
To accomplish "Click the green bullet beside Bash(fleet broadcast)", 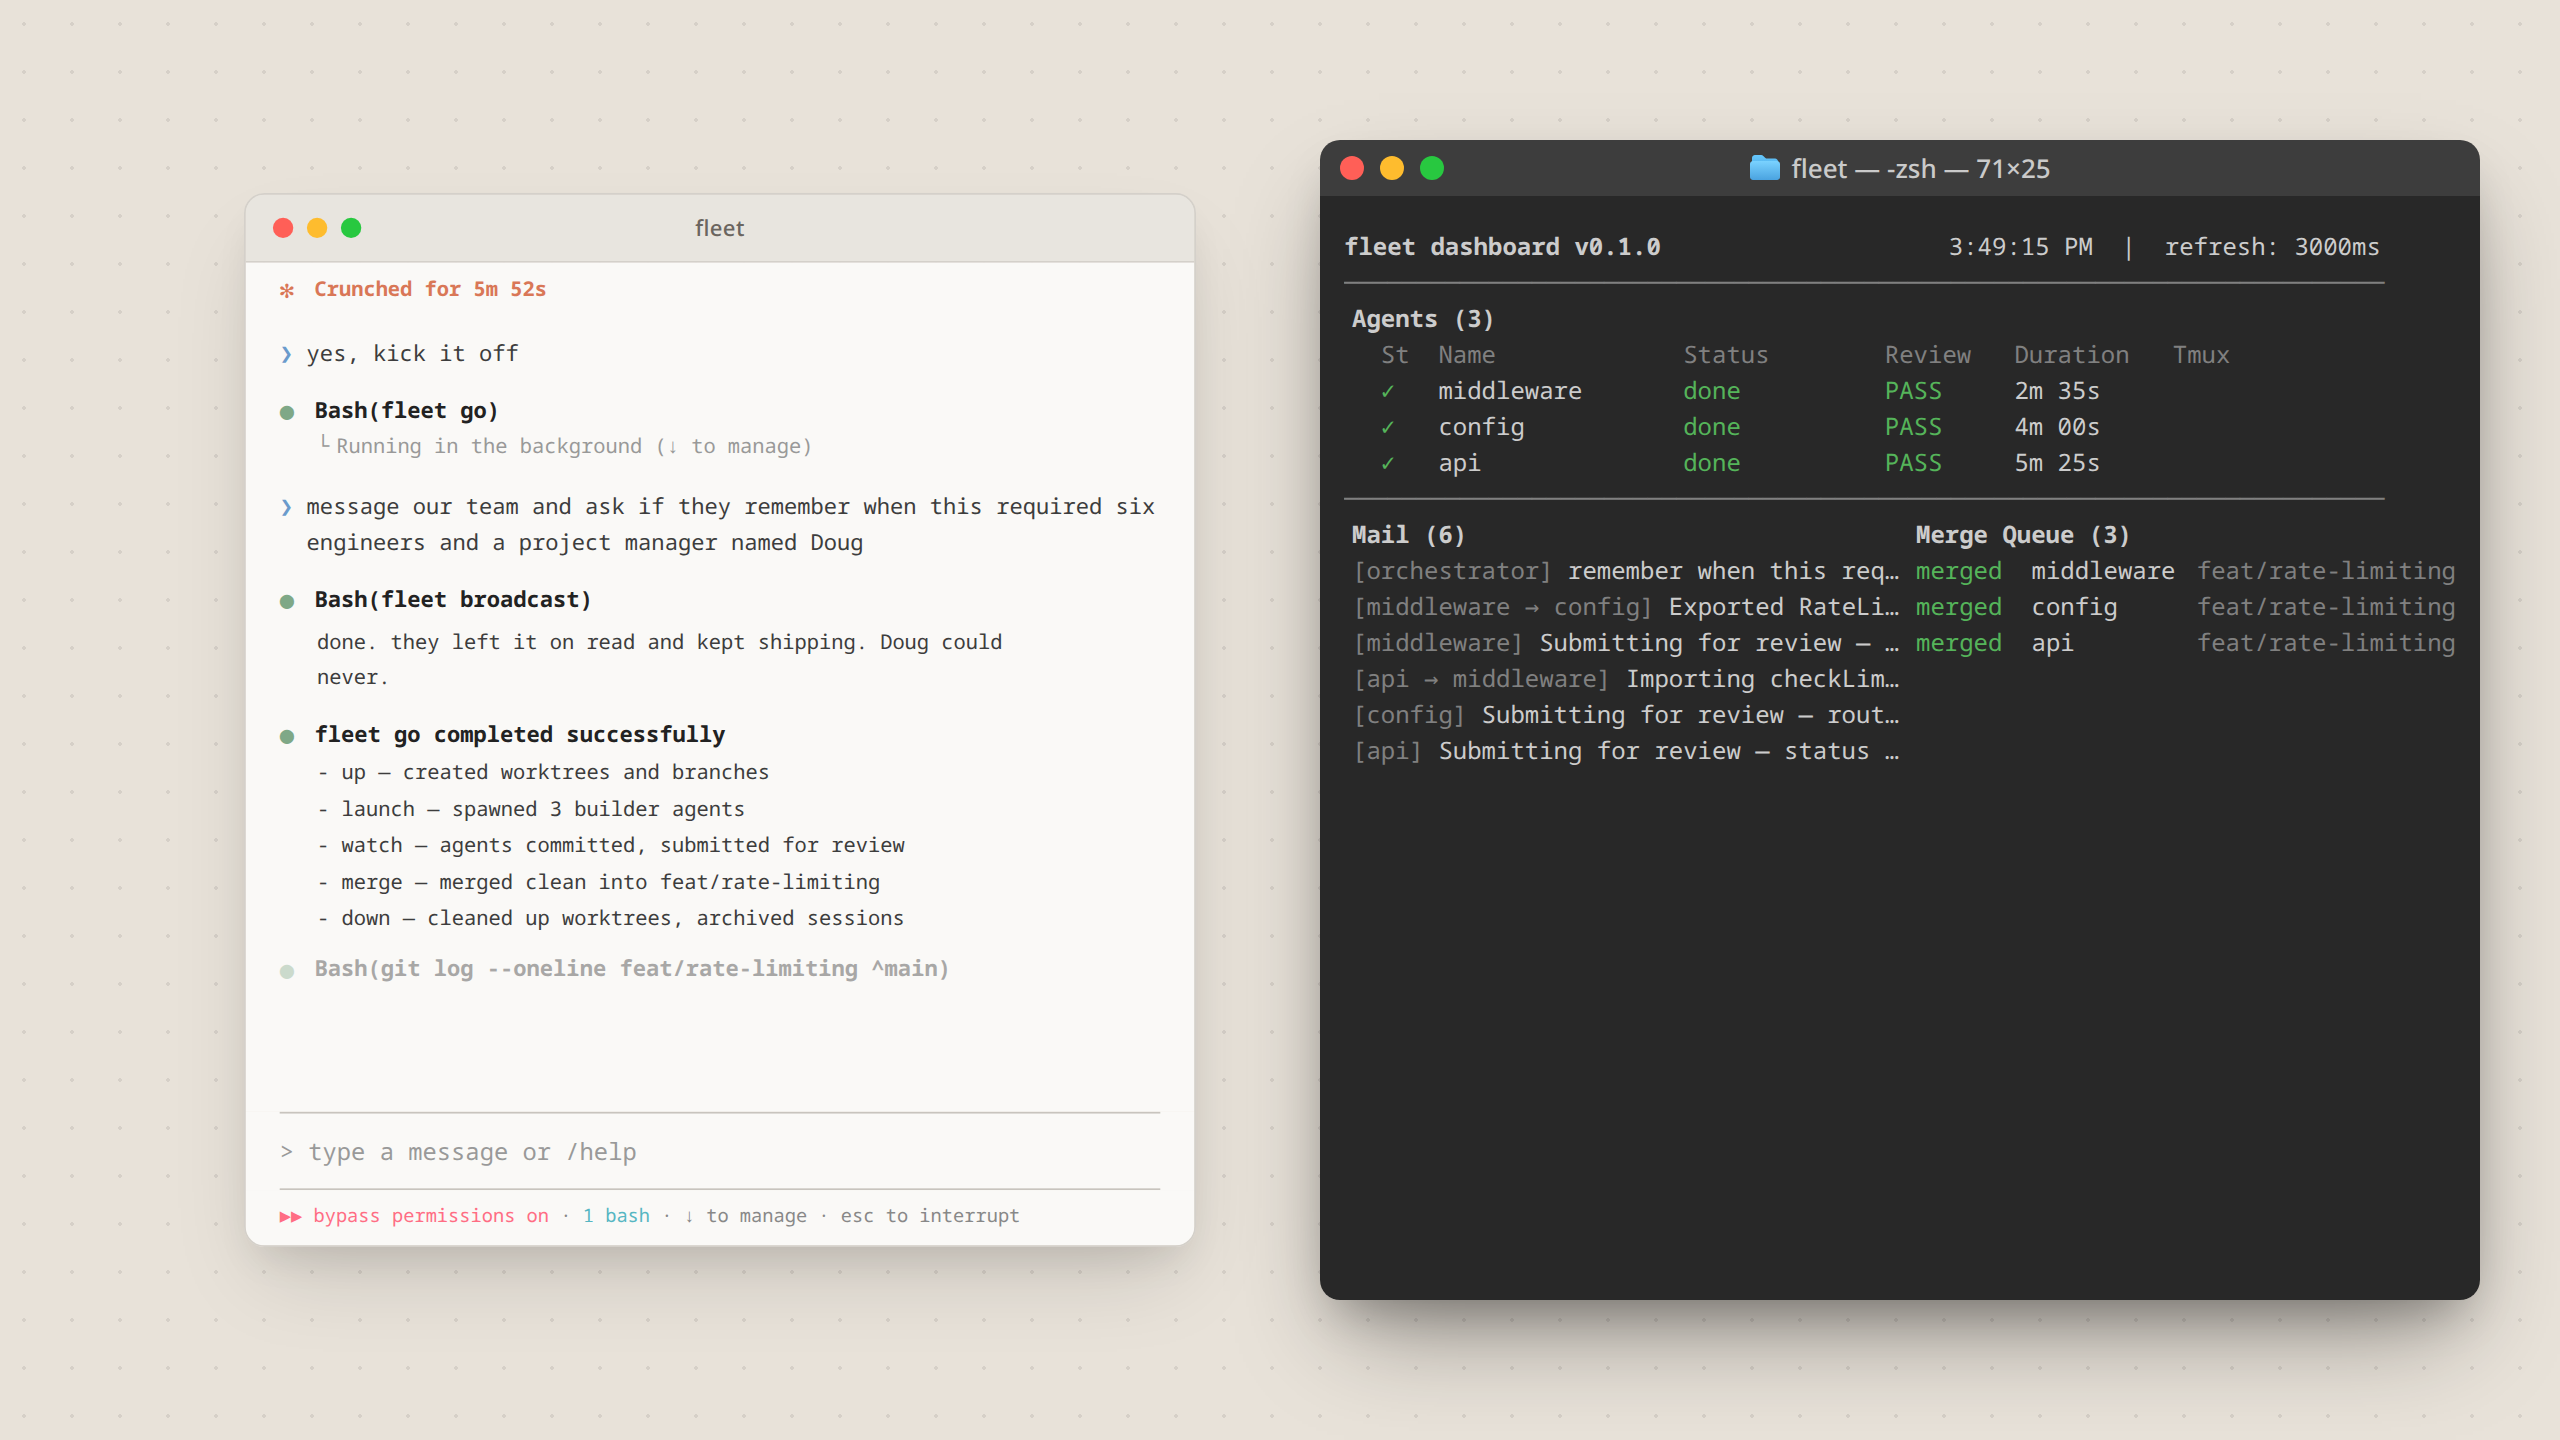I will (287, 601).
